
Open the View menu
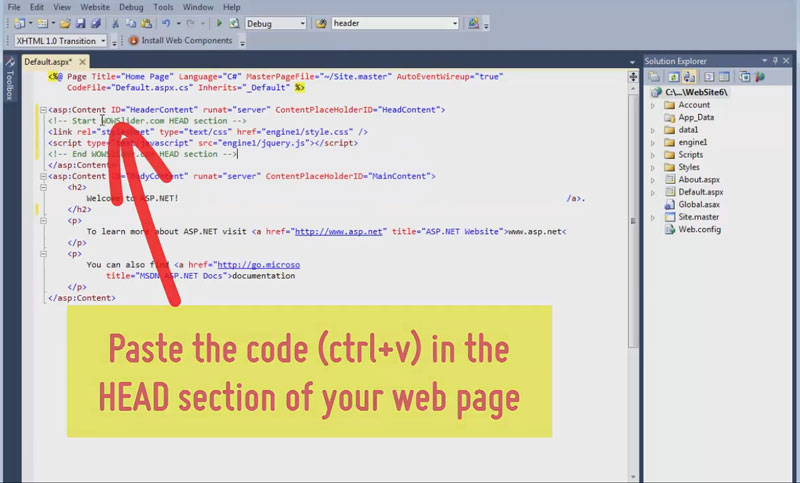(x=62, y=7)
